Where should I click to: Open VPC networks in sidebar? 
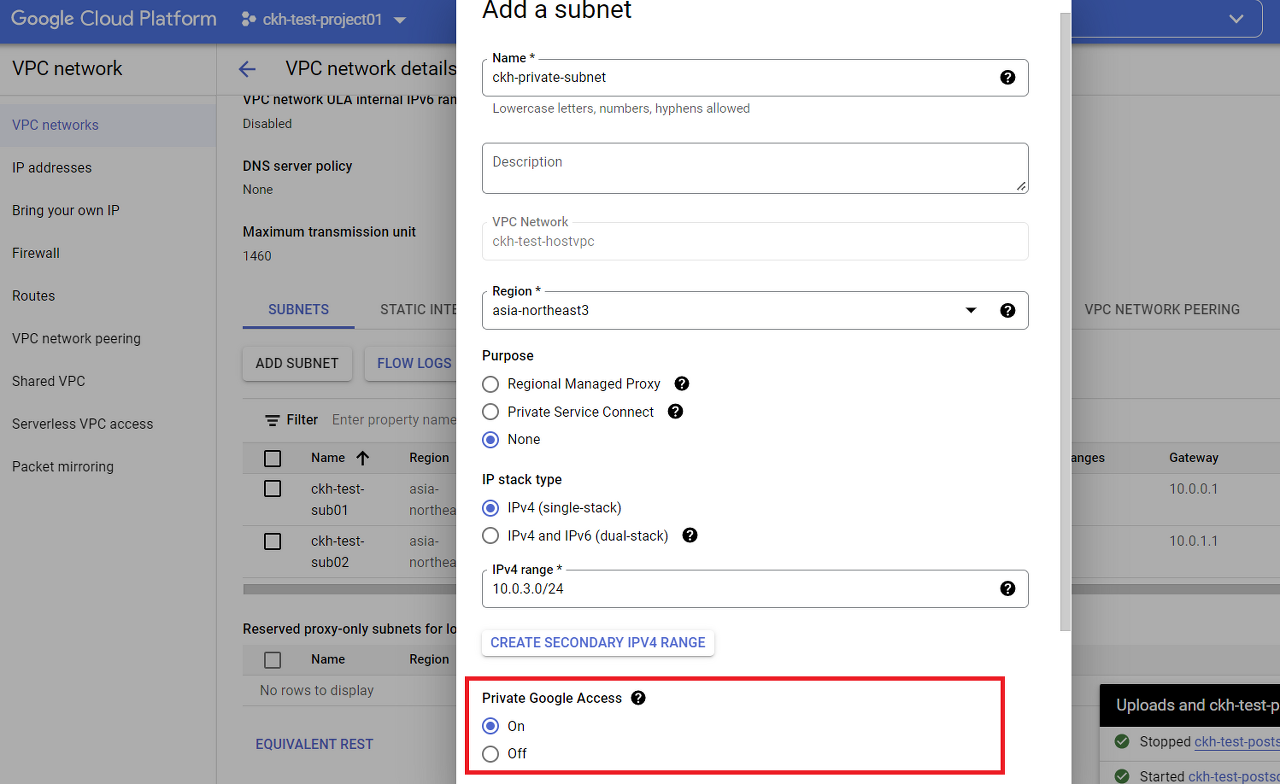click(108, 125)
